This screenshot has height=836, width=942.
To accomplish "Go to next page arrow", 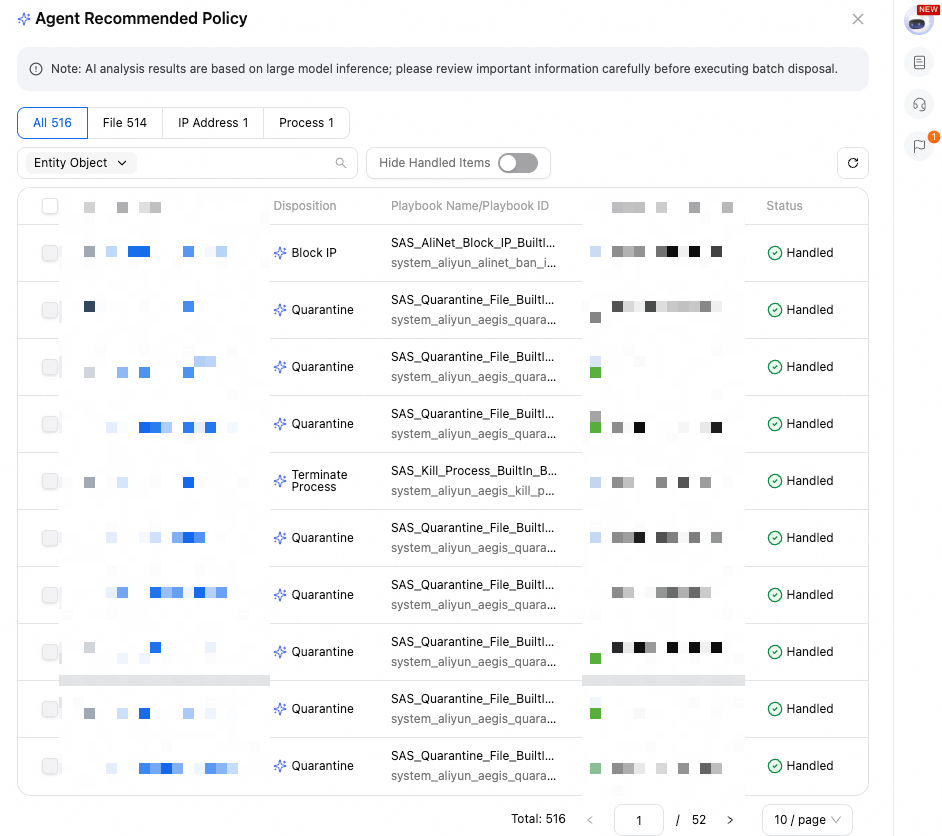I will click(730, 820).
